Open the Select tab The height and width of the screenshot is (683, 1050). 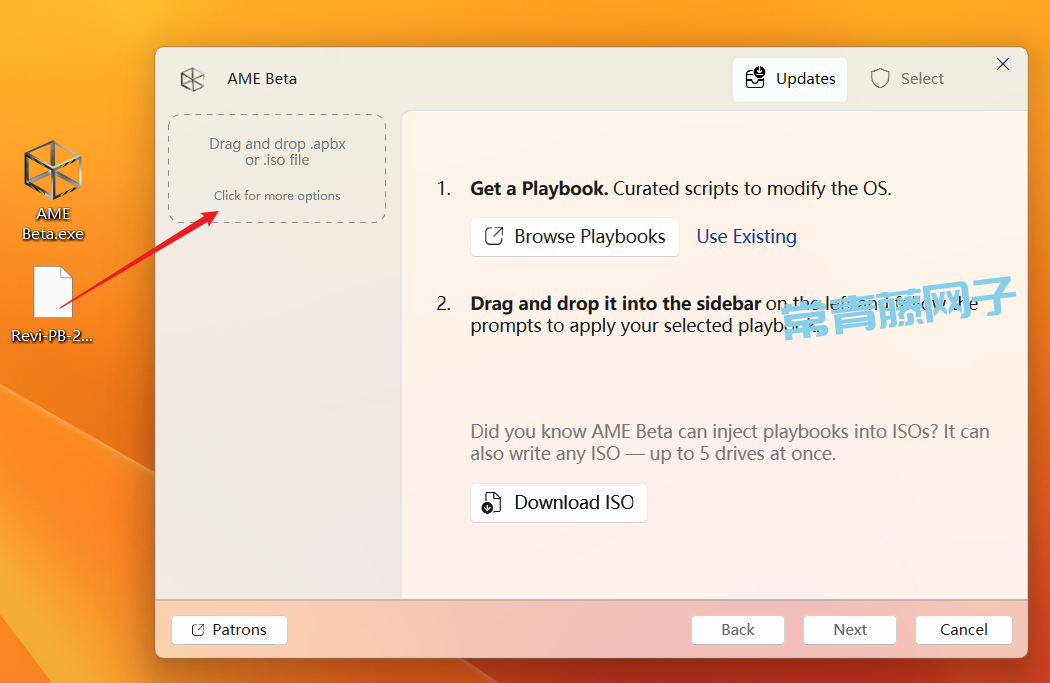[907, 79]
